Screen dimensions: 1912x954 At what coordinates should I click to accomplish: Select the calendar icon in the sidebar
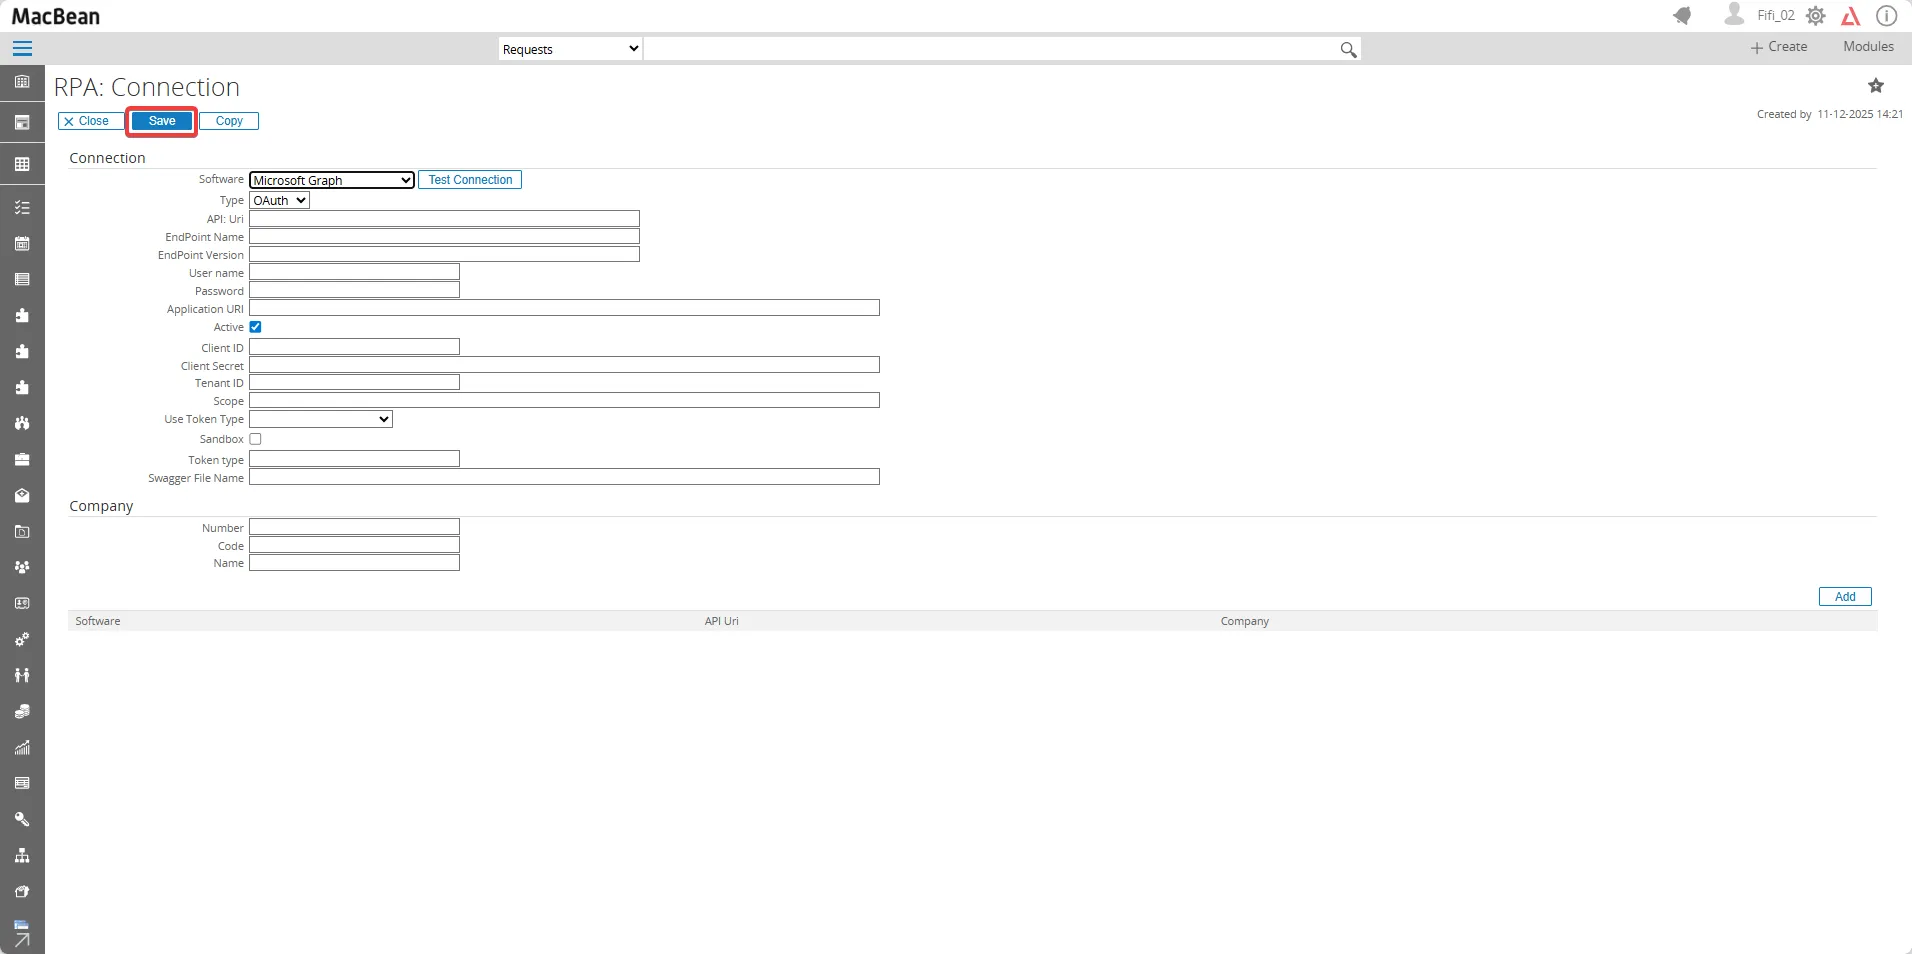22,243
